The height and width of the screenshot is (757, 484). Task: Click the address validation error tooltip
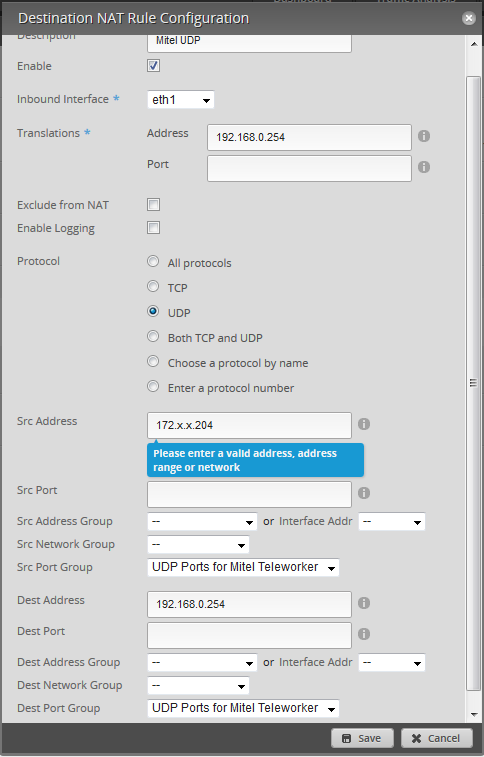pyautogui.click(x=255, y=460)
